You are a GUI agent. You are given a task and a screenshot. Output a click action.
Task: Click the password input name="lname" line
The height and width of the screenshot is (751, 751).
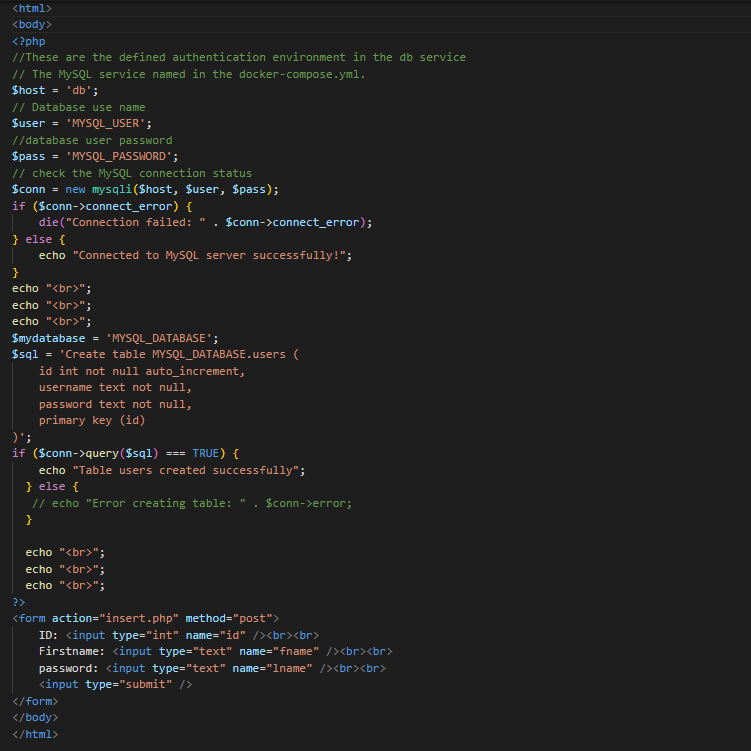[212, 669]
